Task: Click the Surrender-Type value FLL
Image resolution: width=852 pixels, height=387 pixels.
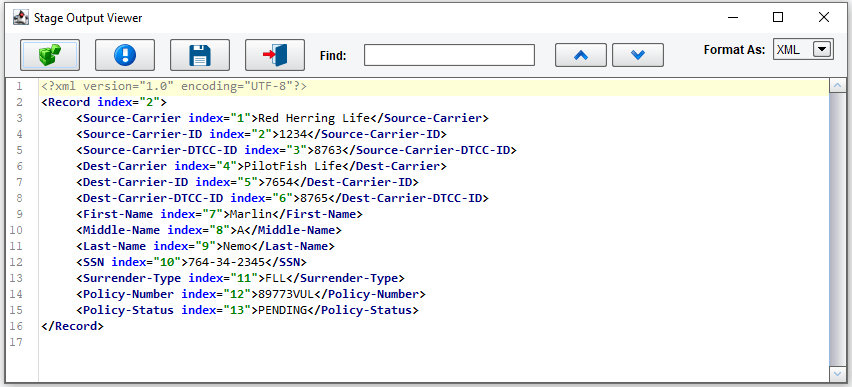Action: pyautogui.click(x=275, y=278)
